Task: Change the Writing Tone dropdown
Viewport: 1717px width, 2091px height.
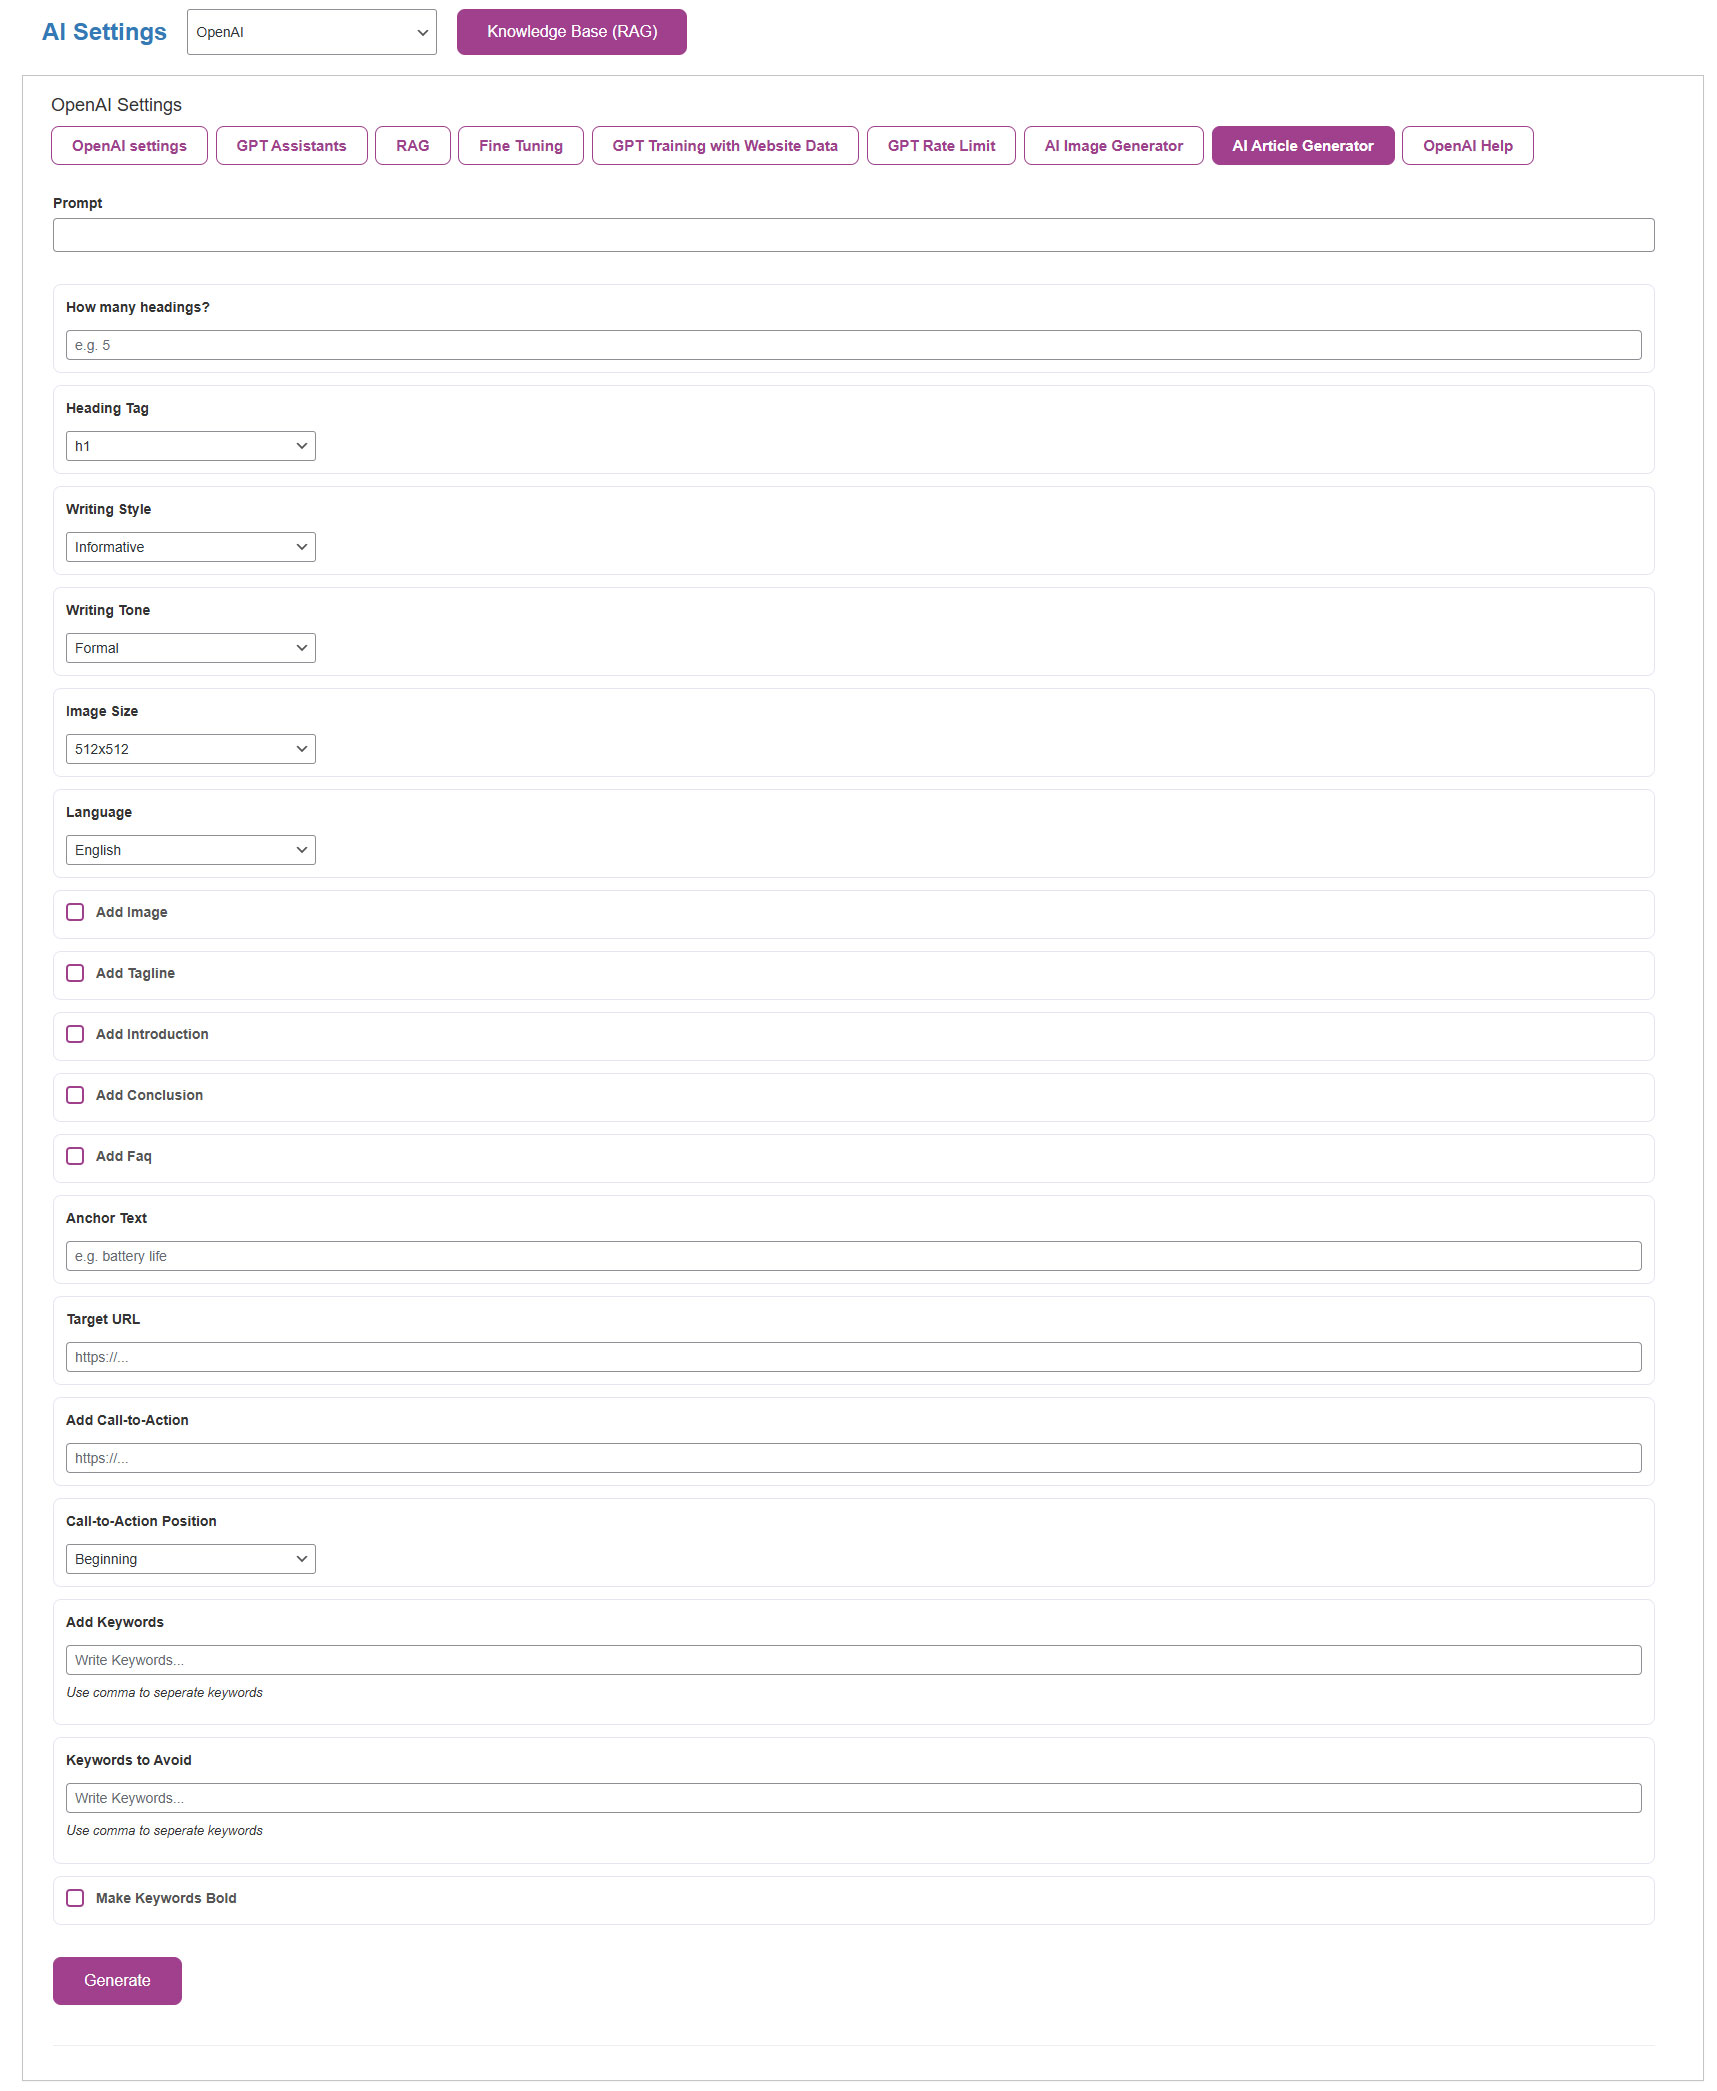Action: tap(190, 648)
